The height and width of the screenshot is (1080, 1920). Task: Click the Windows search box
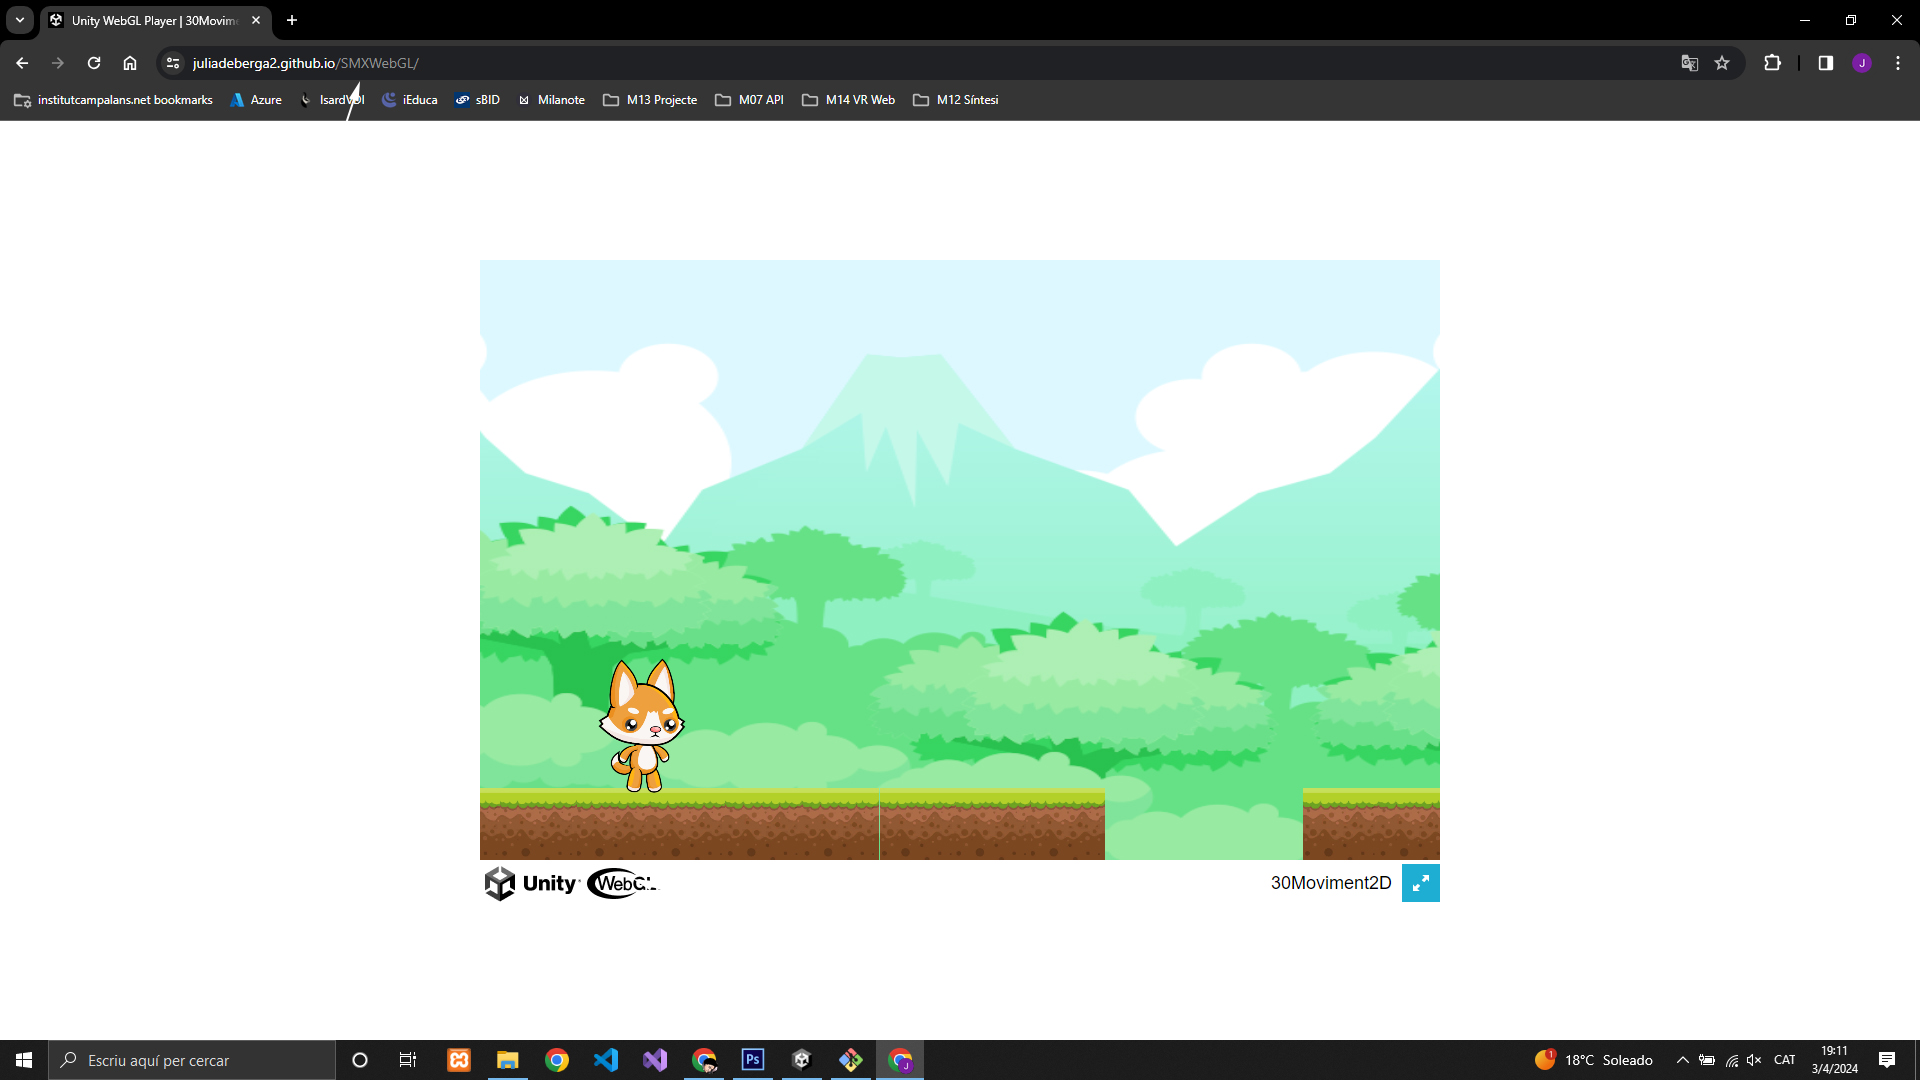[x=192, y=1060]
